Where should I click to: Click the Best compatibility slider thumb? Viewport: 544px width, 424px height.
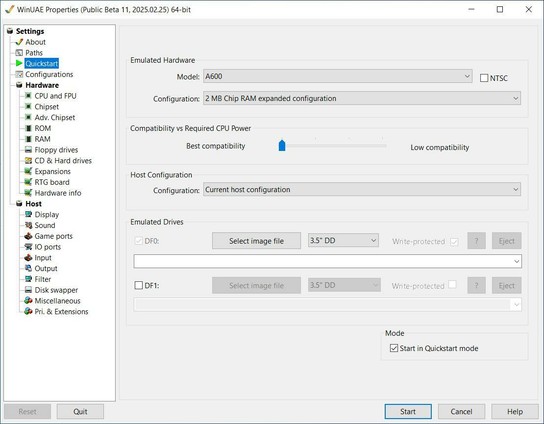[282, 146]
